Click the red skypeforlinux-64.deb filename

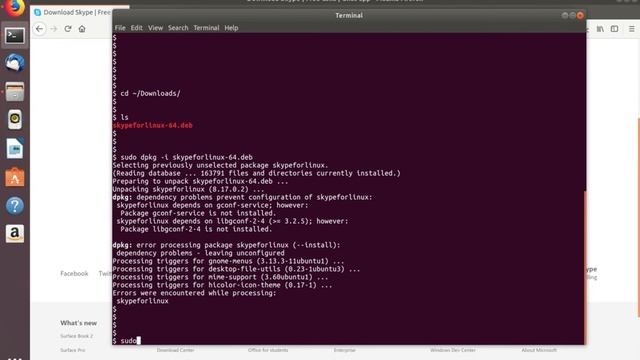(x=153, y=125)
